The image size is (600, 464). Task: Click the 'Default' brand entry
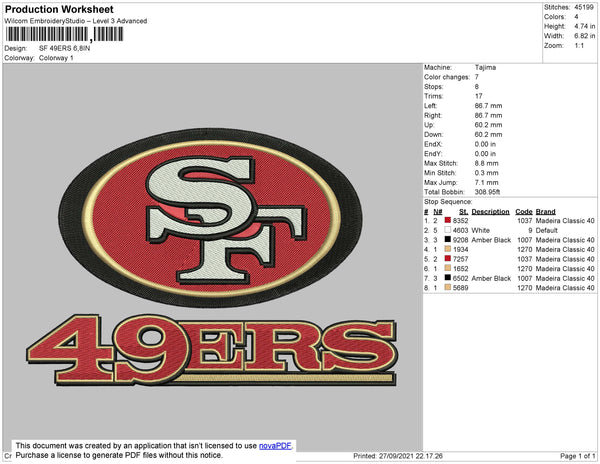546,230
